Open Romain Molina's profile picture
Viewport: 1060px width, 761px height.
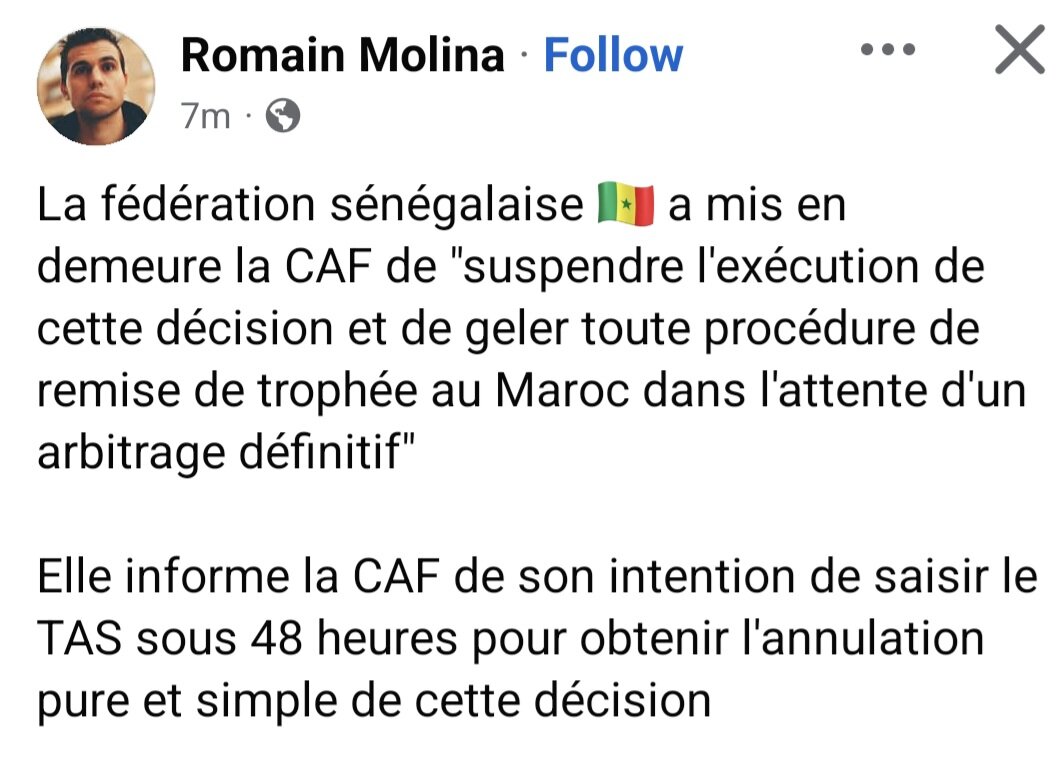(x=95, y=85)
